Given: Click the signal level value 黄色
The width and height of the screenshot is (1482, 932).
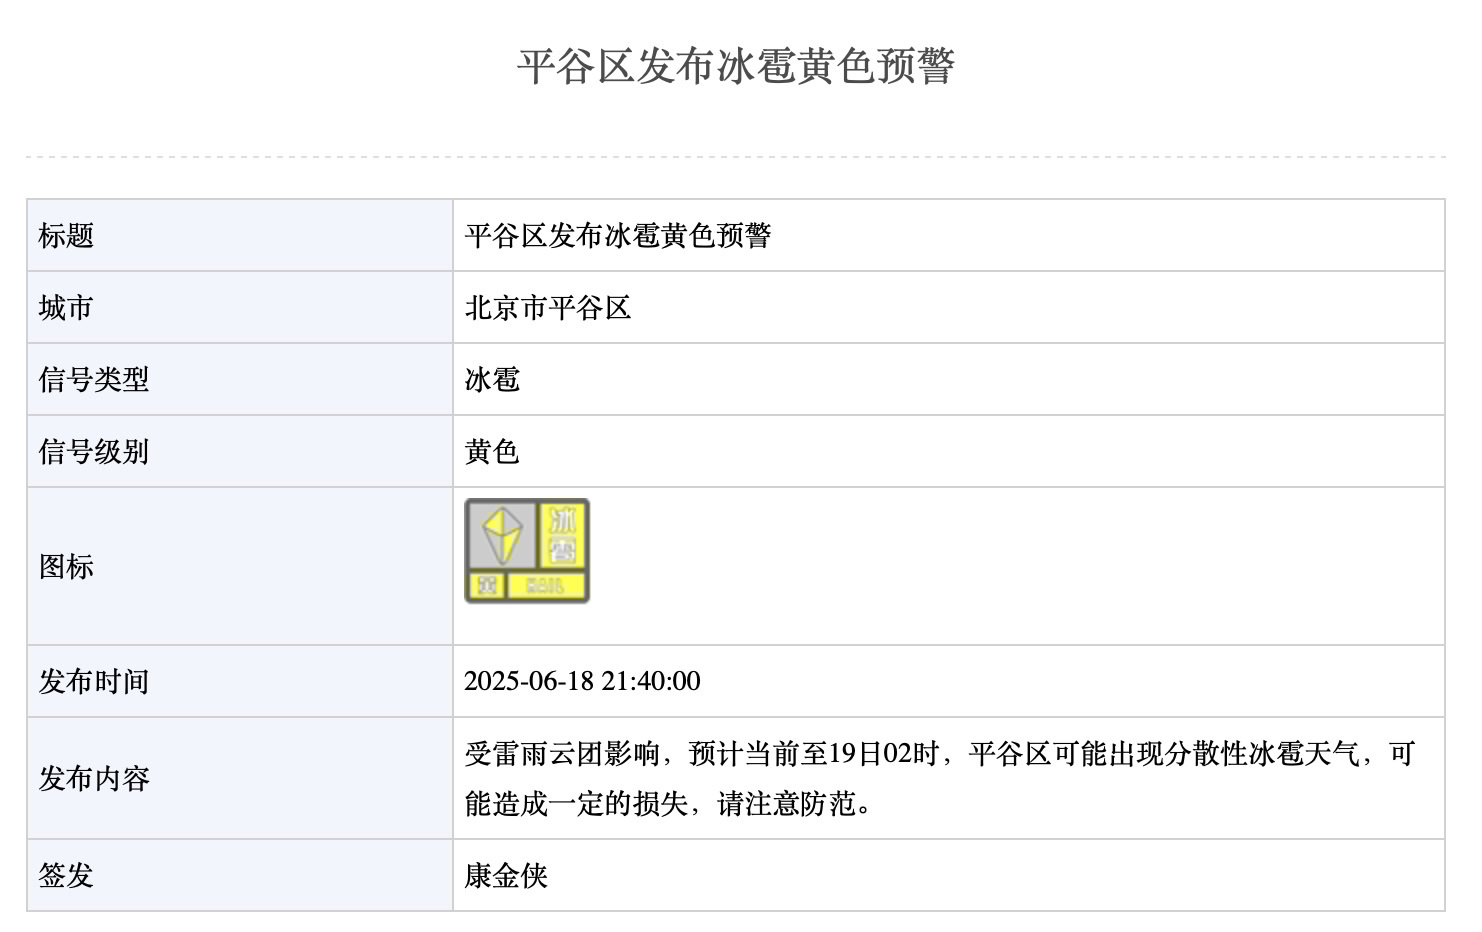Looking at the screenshot, I should [x=492, y=452].
